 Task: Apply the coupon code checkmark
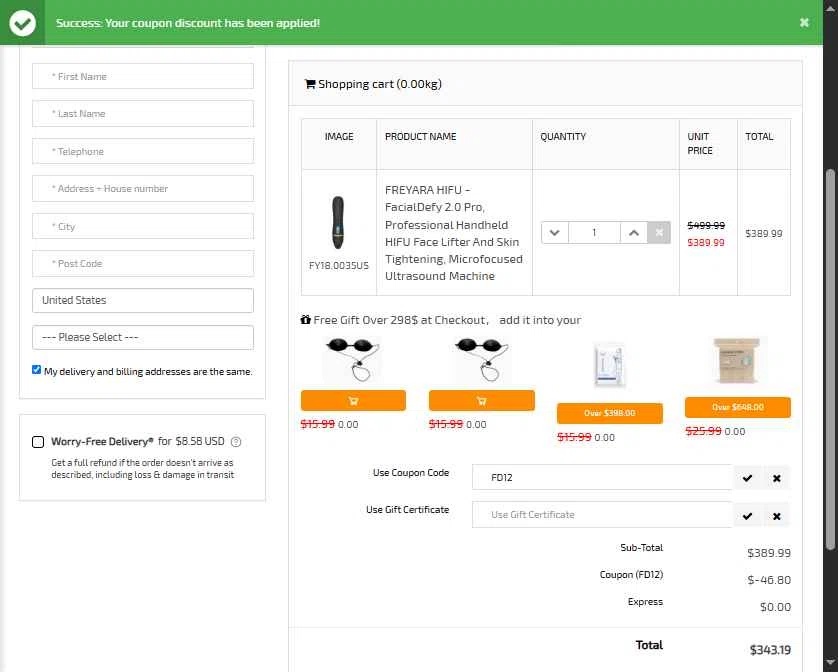point(747,478)
